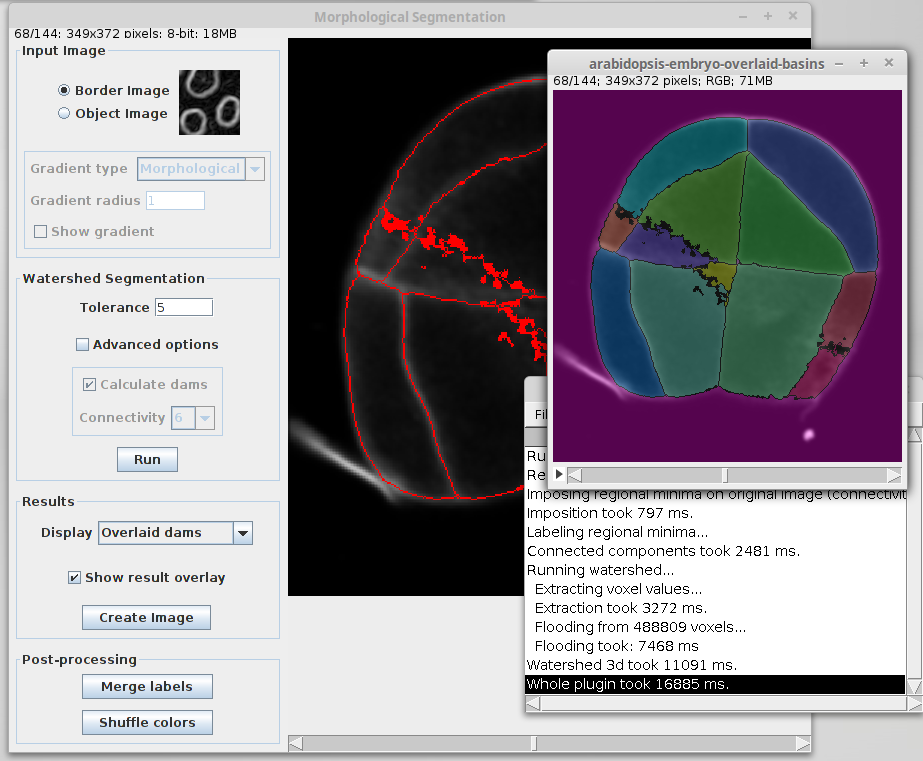Toggle the Show gradient checkbox
Image resolution: width=923 pixels, height=761 pixels.
41,231
